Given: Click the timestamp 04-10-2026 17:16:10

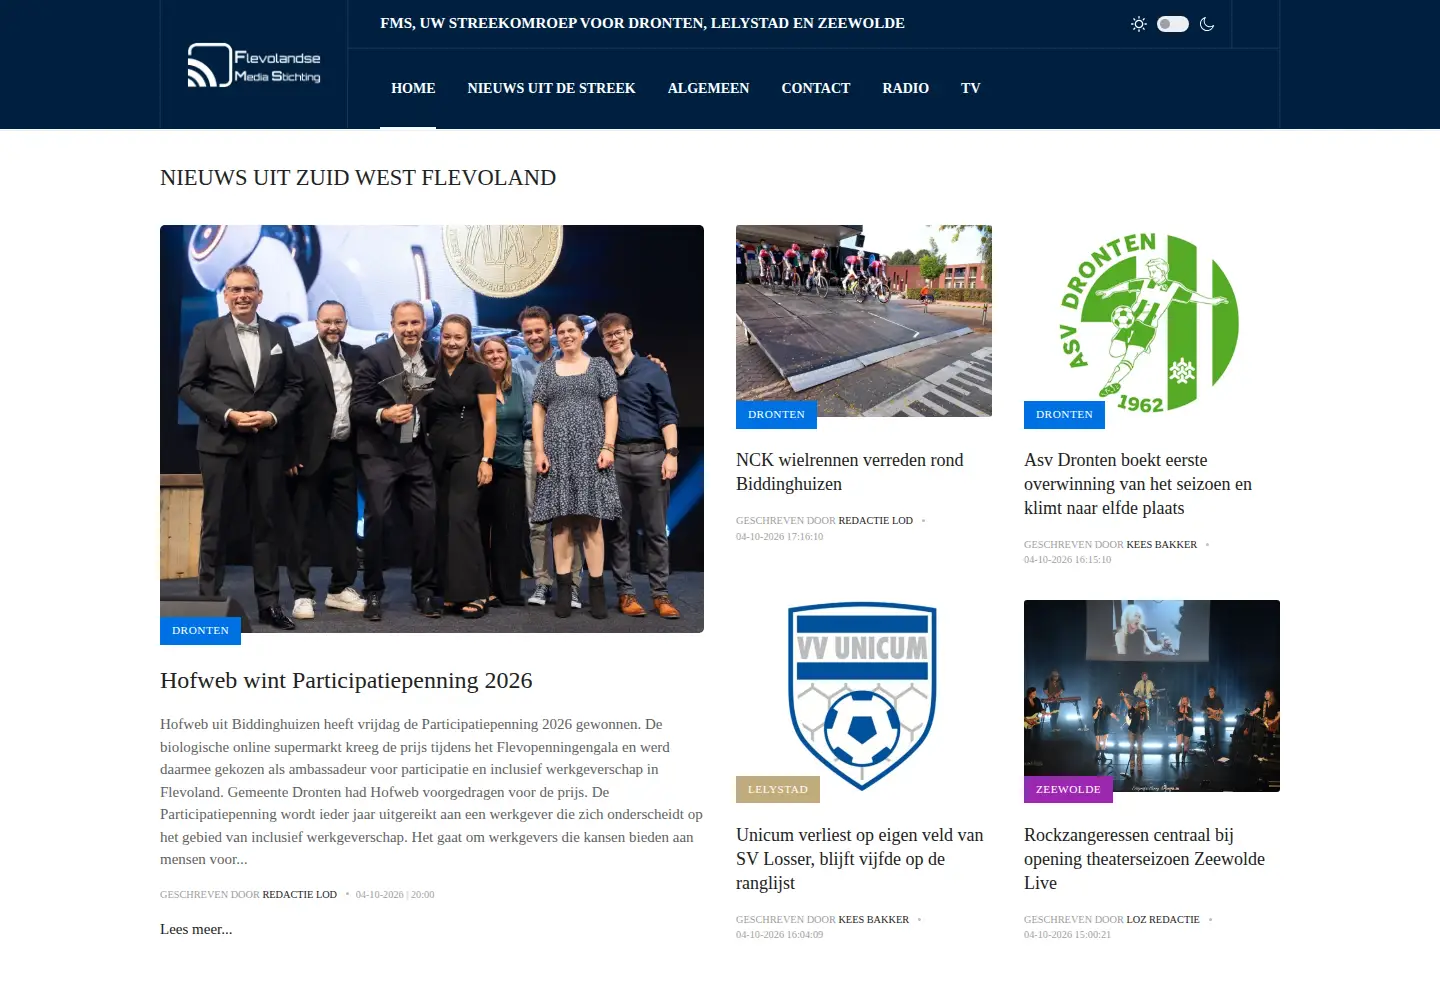Looking at the screenshot, I should (779, 536).
